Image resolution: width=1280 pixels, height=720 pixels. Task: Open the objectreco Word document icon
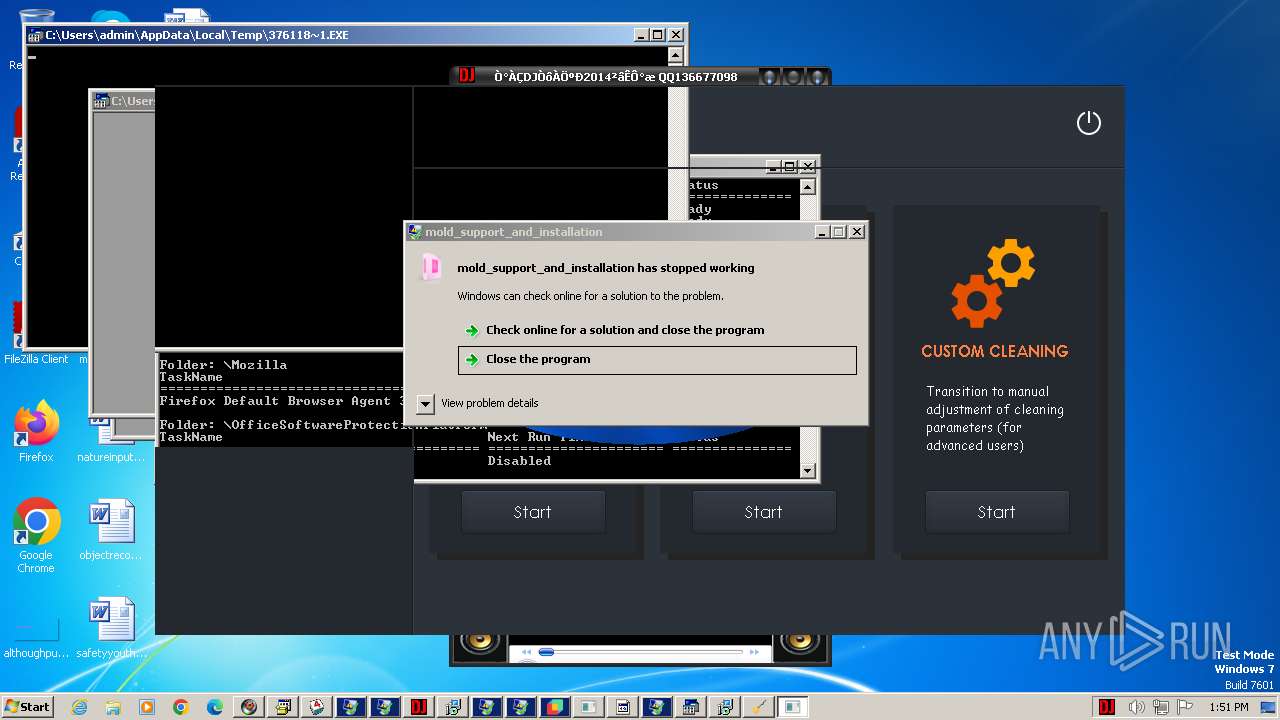110,531
